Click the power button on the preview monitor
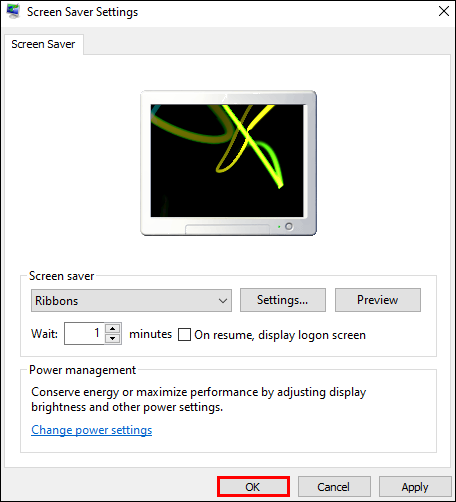Image resolution: width=456 pixels, height=502 pixels. coord(289,227)
